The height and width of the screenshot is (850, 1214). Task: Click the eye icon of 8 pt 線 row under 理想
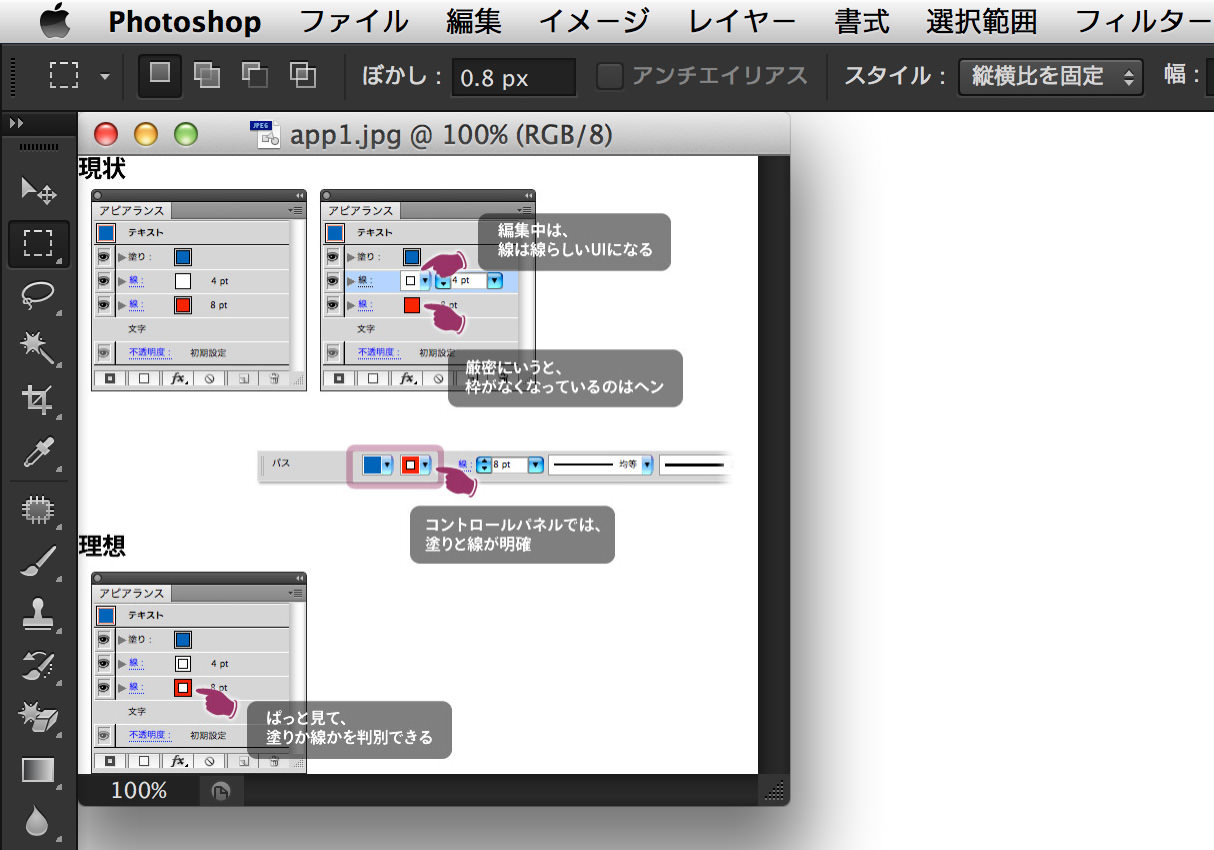click(x=103, y=688)
